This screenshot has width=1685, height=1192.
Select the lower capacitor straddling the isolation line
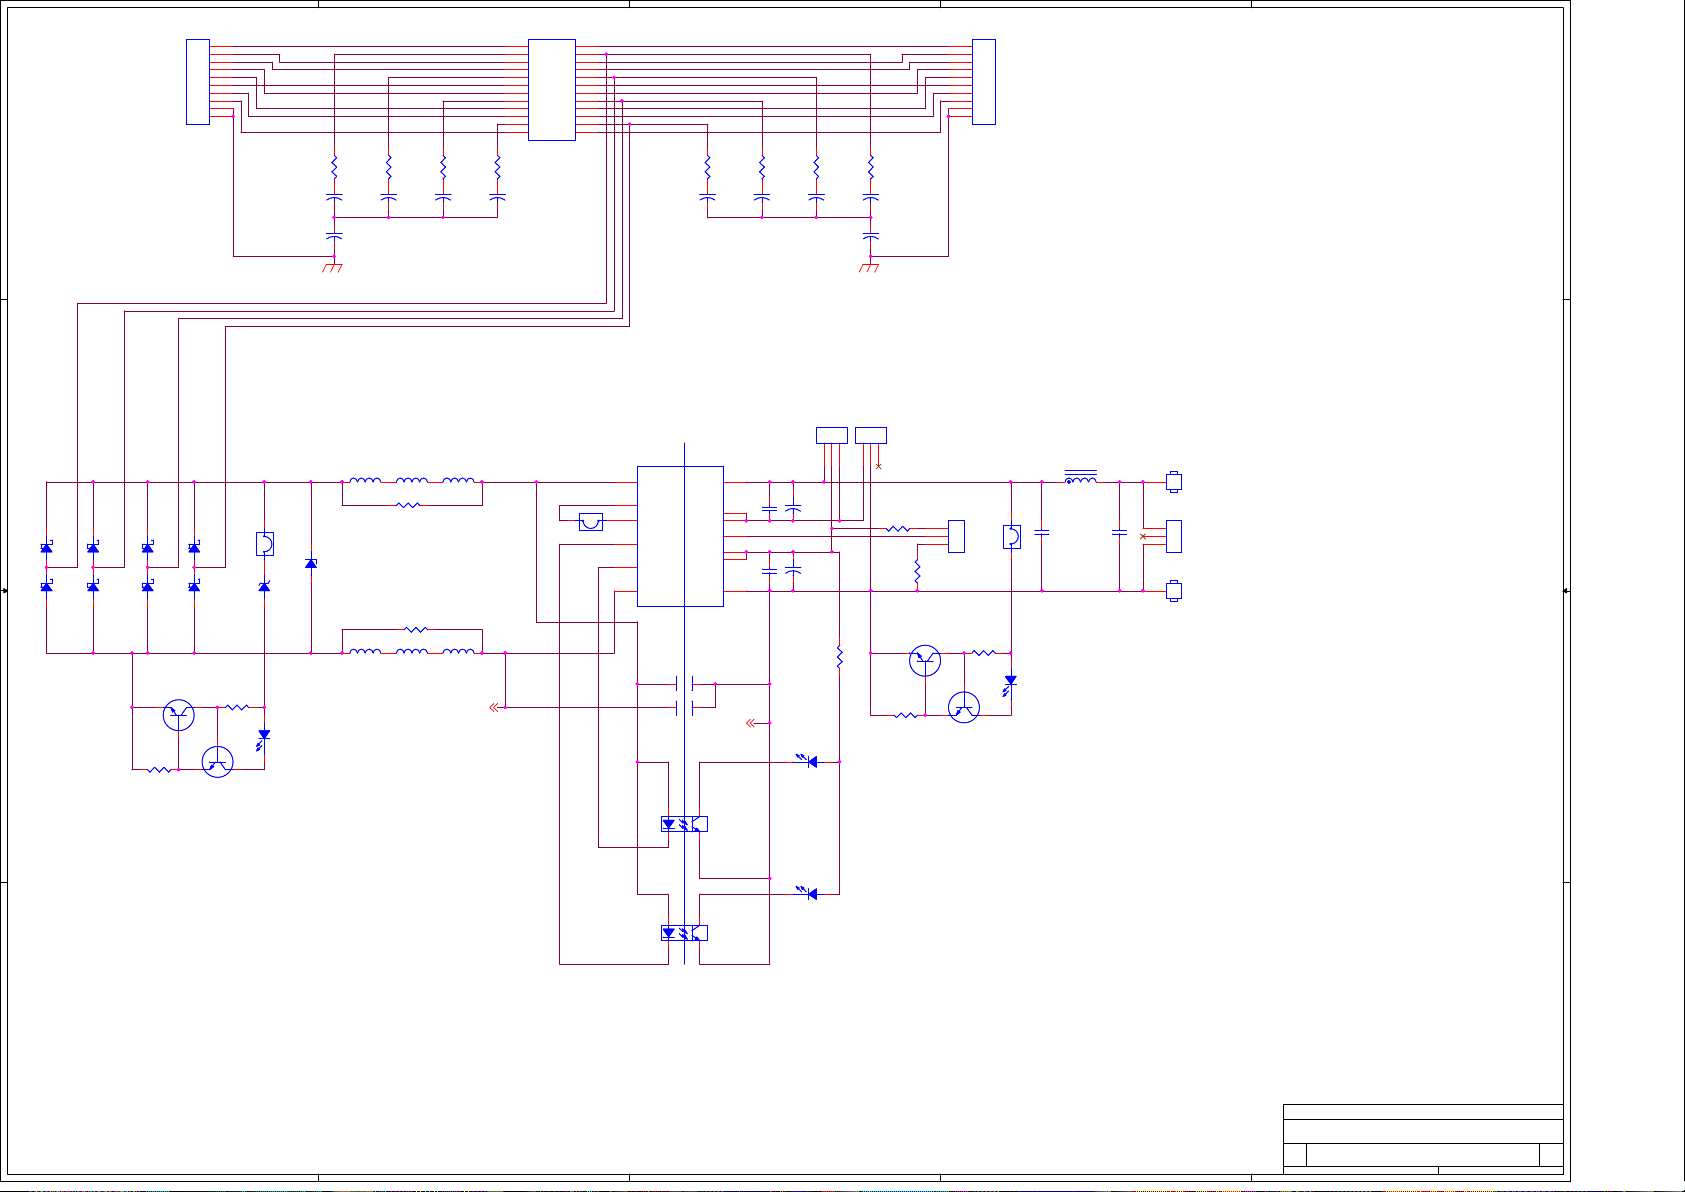click(685, 708)
